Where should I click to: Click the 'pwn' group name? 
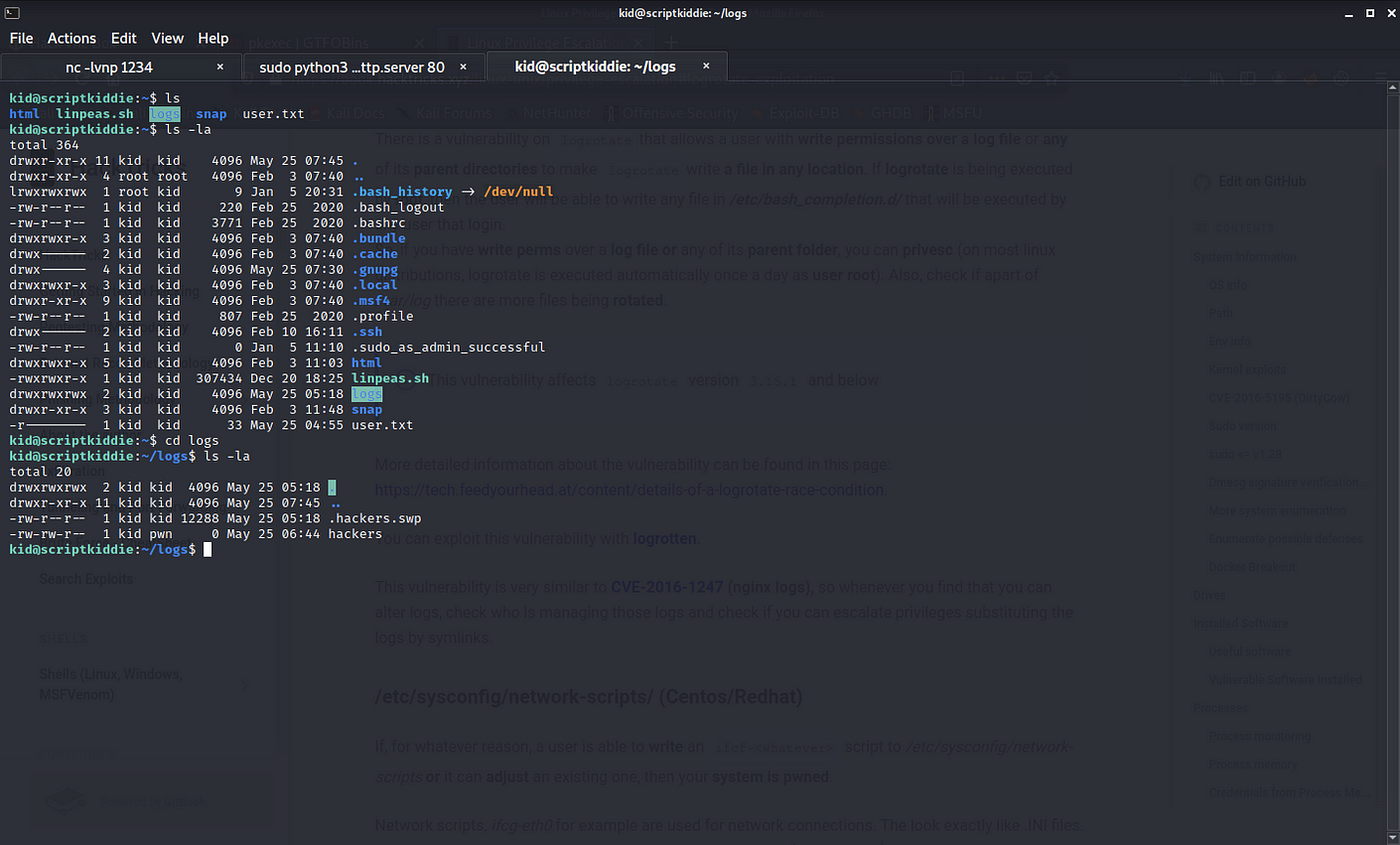(162, 534)
